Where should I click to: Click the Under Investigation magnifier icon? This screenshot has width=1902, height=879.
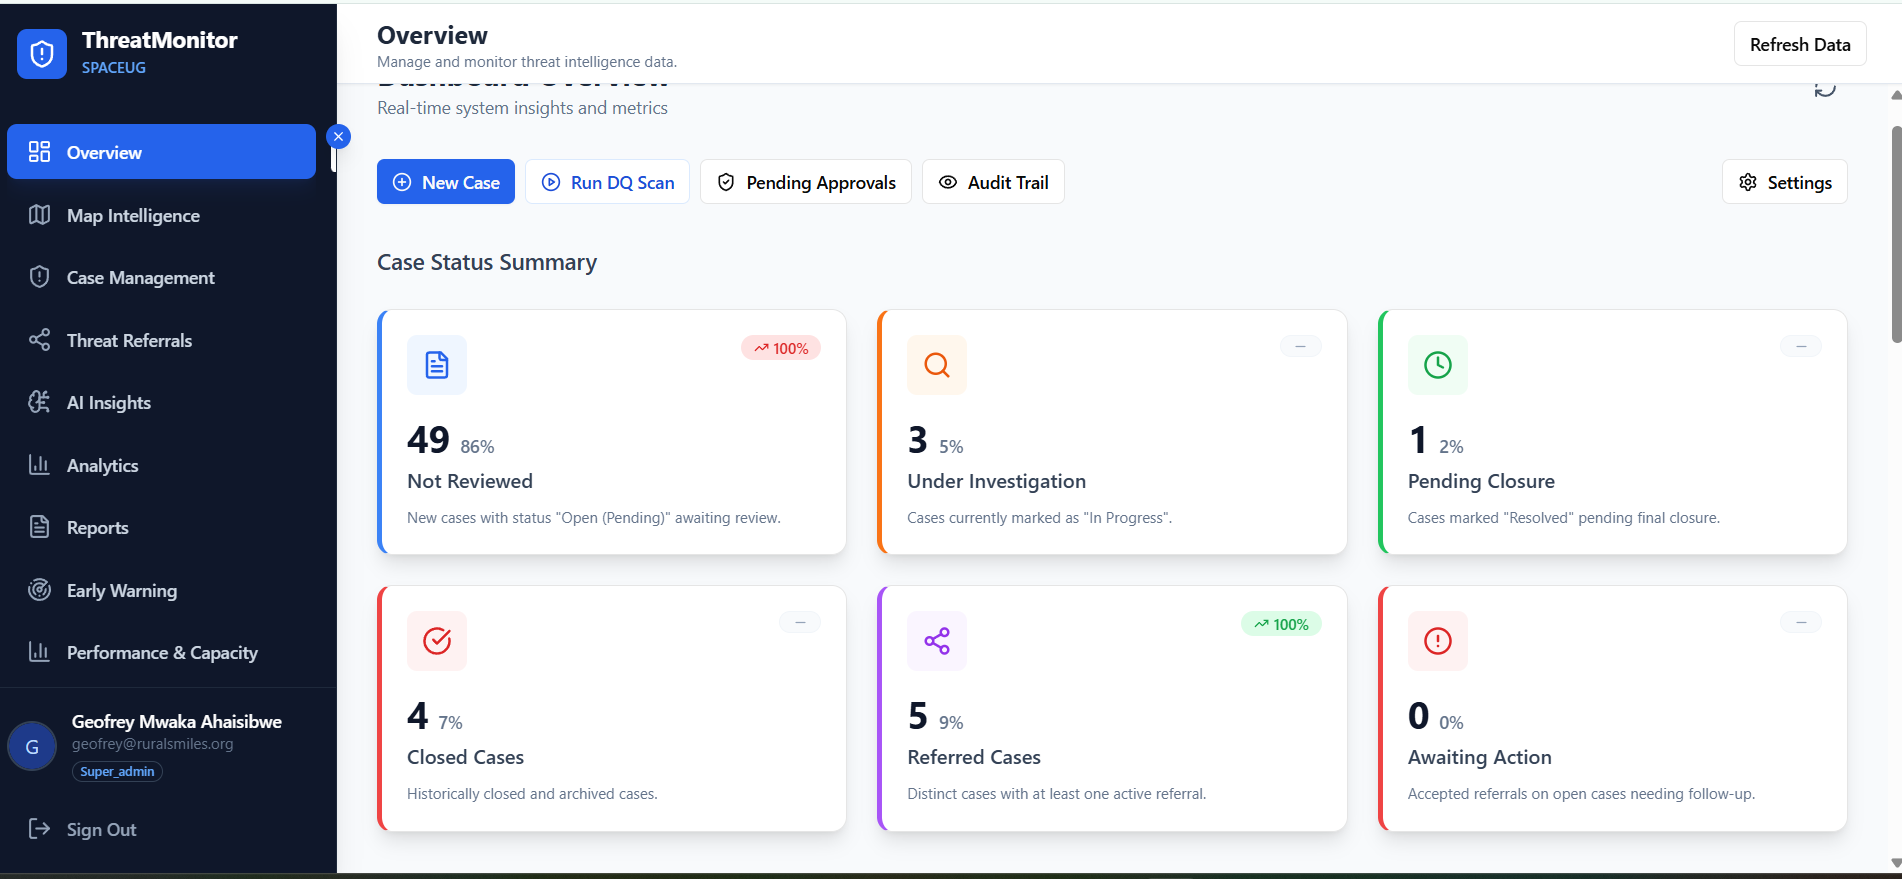[x=937, y=365]
